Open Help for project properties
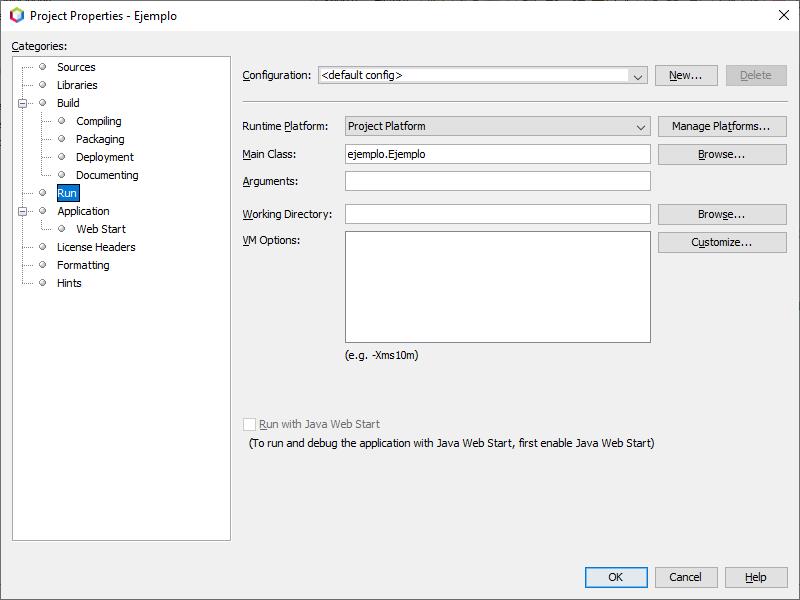This screenshot has width=800, height=600. tap(756, 577)
